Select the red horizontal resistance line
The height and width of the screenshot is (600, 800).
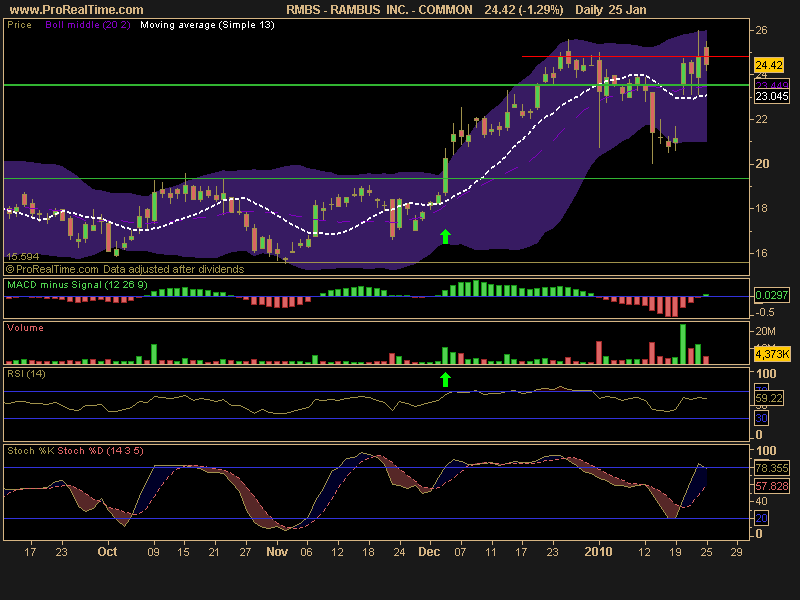(x=635, y=56)
